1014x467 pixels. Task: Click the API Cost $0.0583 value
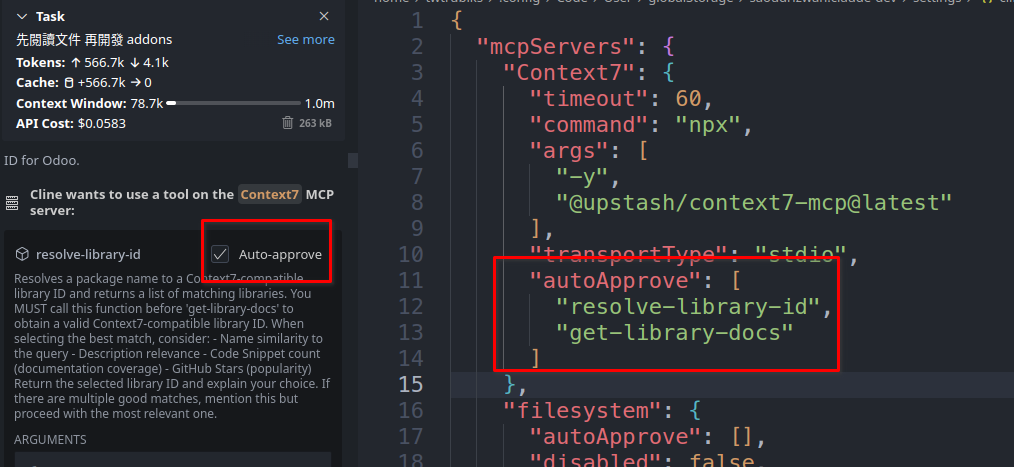102,123
